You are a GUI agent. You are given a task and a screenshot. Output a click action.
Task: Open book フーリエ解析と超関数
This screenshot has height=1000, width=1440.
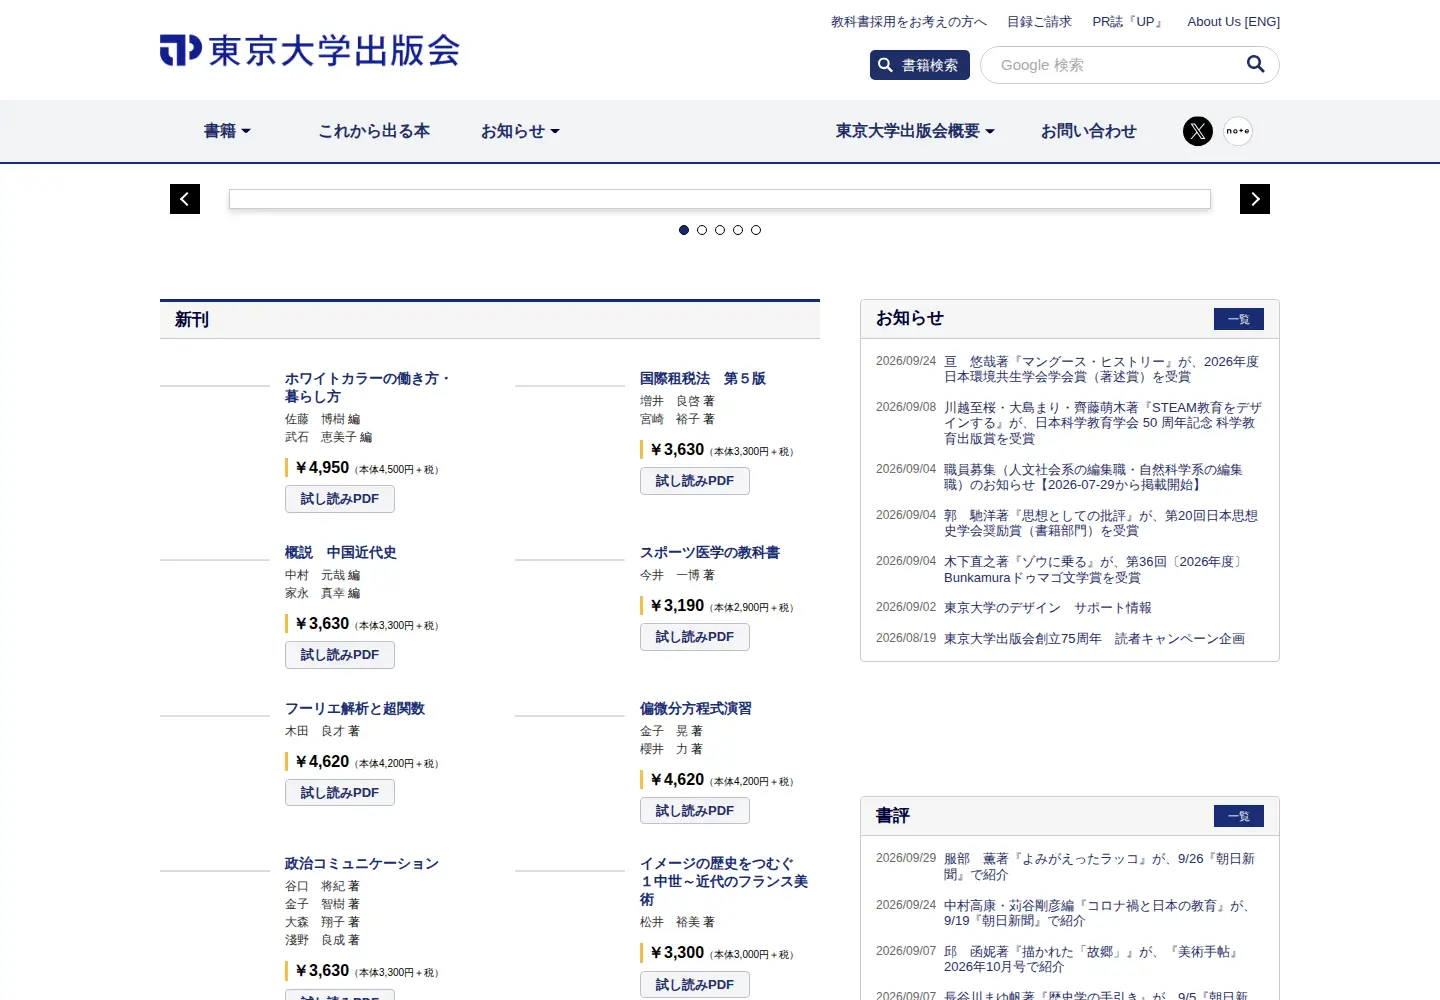355,709
